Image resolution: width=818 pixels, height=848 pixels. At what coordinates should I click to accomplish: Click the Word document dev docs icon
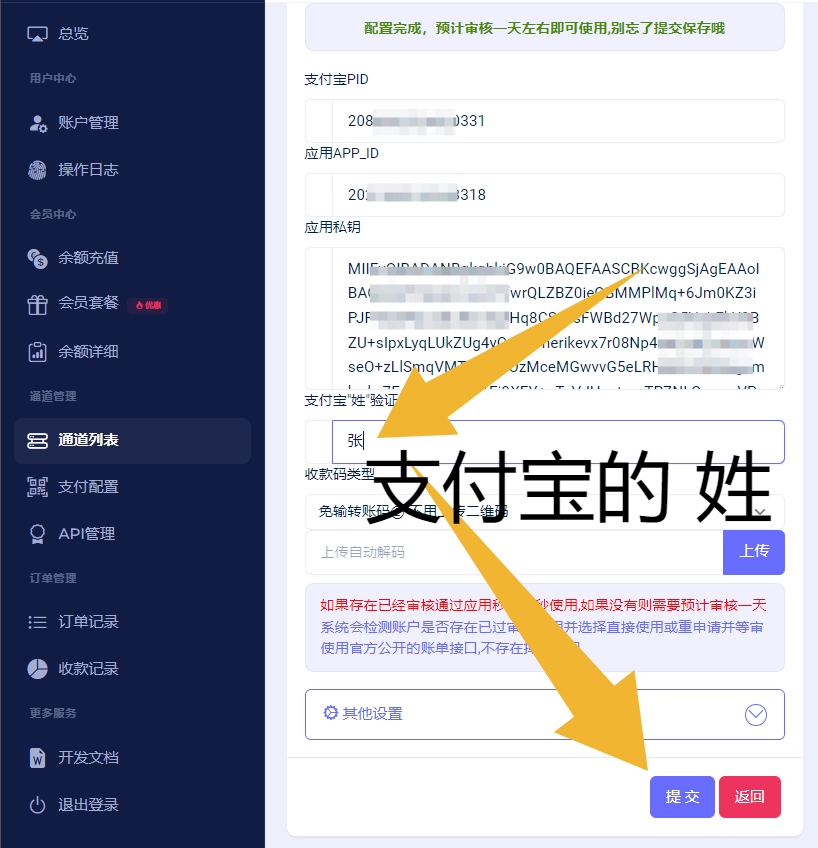point(37,758)
